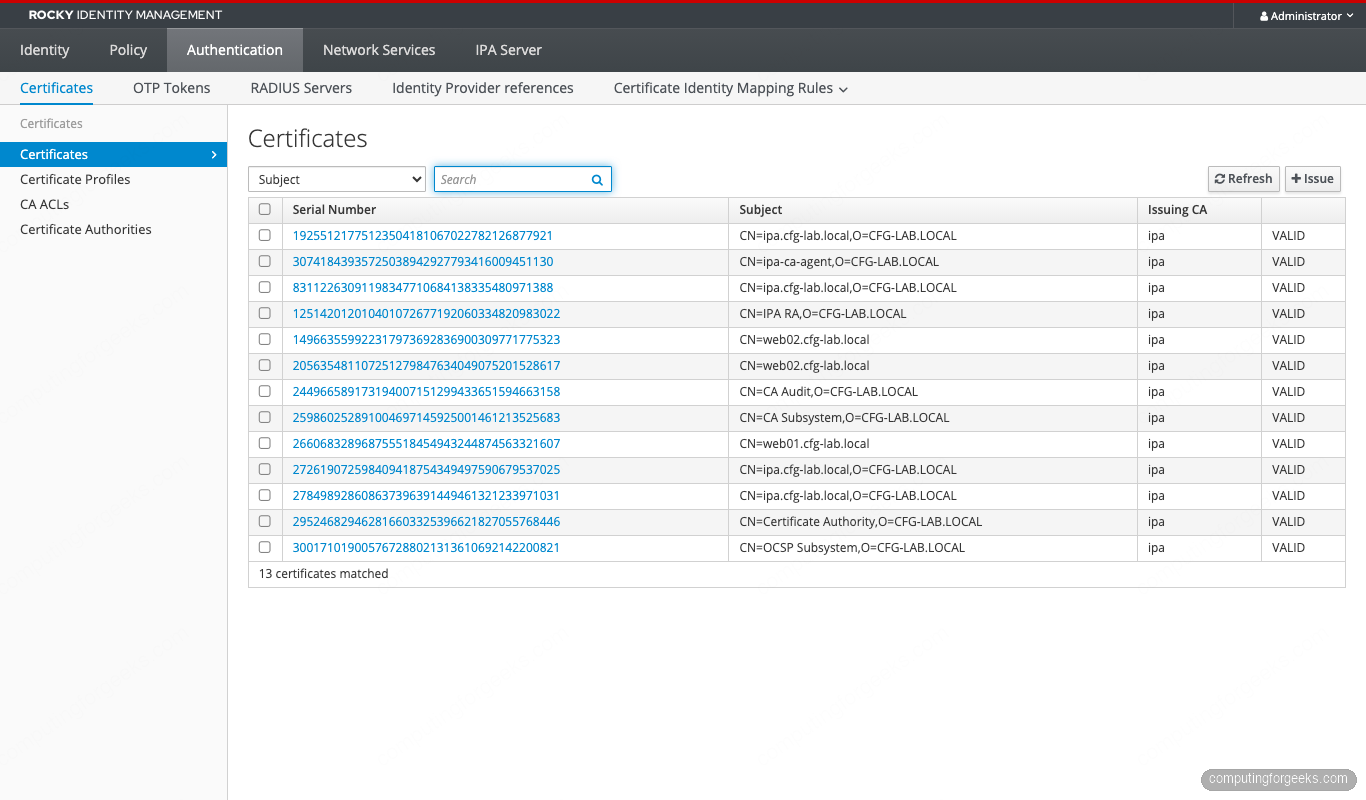
Task: Click the Rocky Identity Management logo
Action: tap(125, 15)
